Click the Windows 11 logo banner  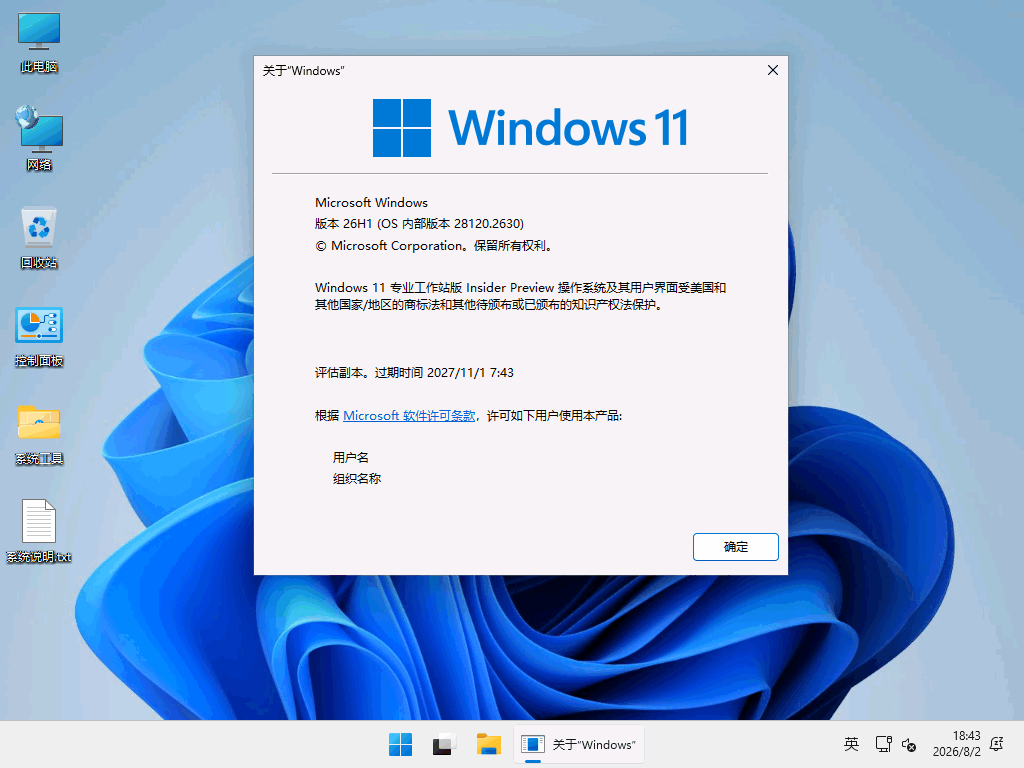click(530, 128)
